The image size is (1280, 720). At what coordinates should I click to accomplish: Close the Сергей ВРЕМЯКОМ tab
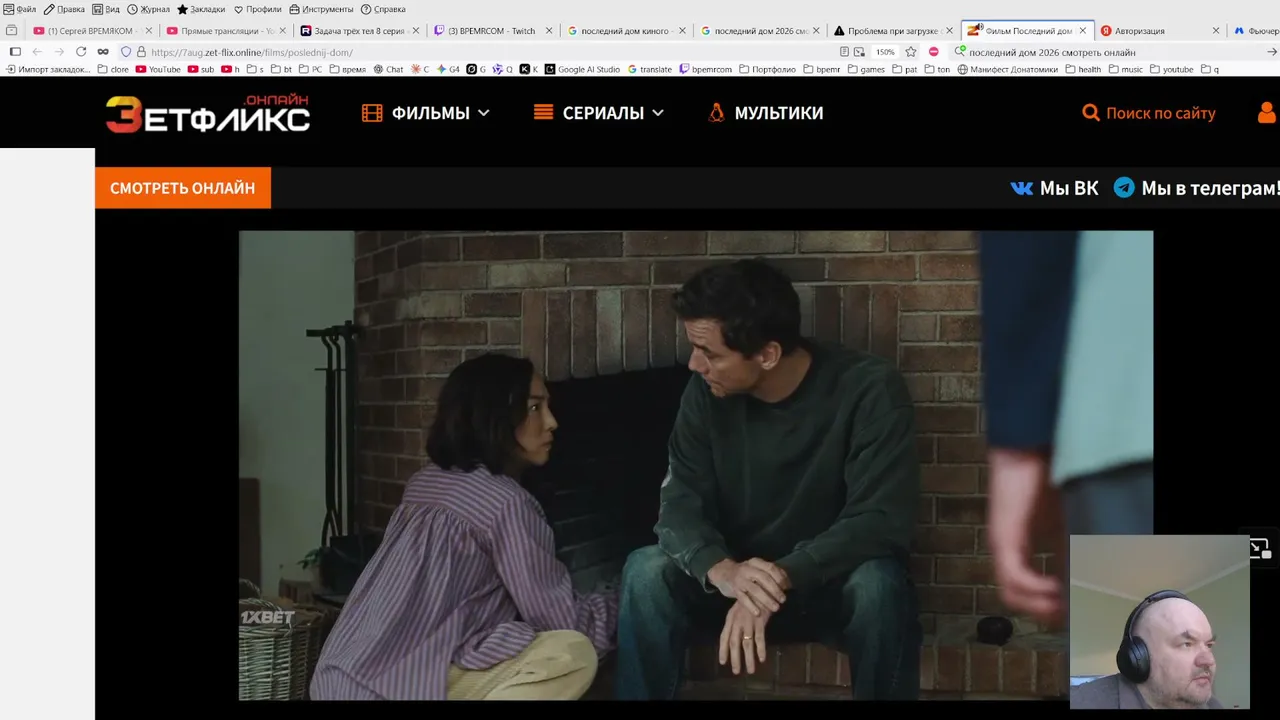[x=149, y=31]
